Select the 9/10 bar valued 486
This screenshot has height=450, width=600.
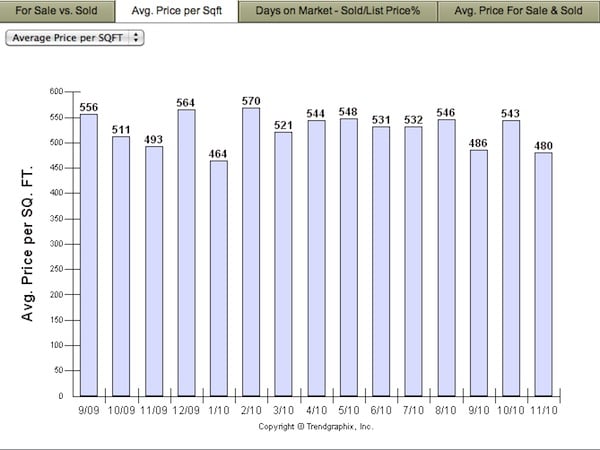click(479, 272)
